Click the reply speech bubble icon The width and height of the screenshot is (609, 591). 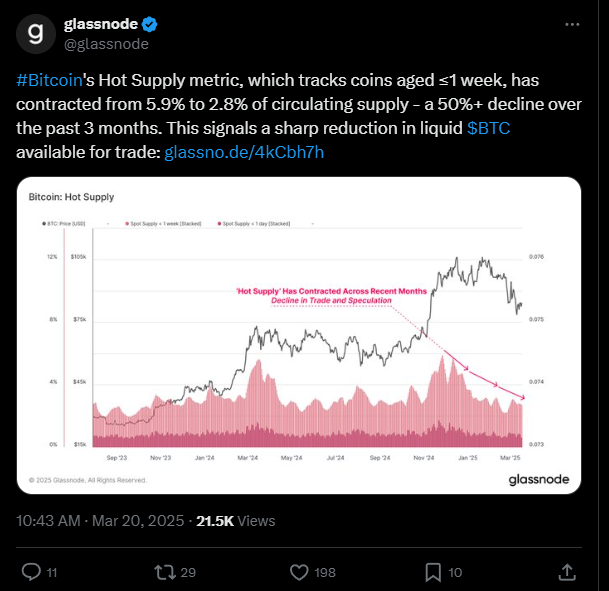31,572
